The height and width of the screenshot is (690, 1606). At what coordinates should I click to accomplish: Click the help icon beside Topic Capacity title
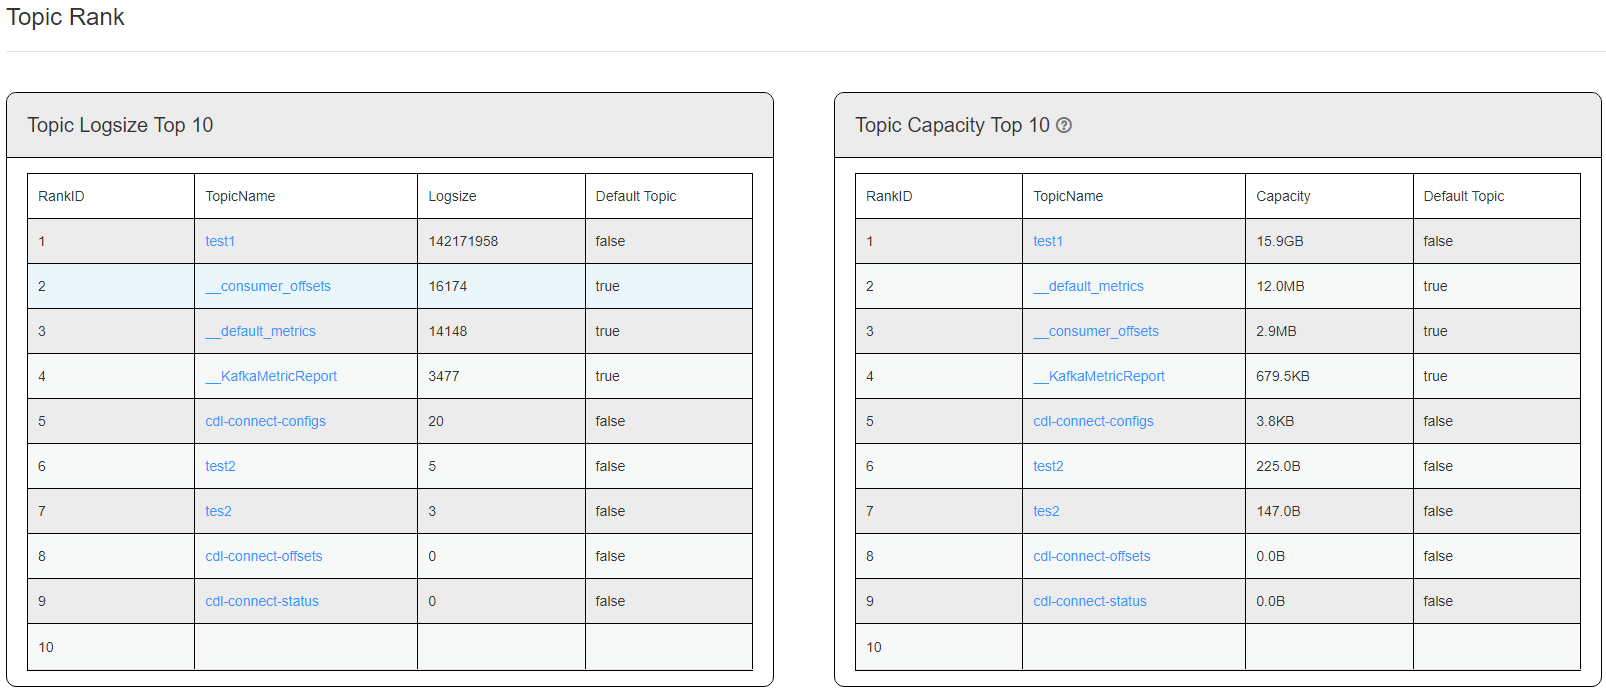(1064, 125)
